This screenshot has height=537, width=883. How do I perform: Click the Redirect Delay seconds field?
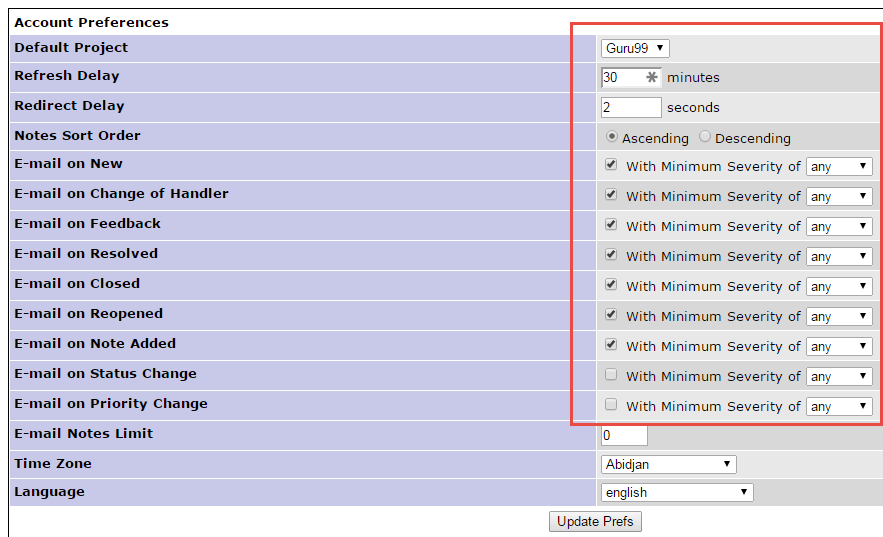point(630,107)
